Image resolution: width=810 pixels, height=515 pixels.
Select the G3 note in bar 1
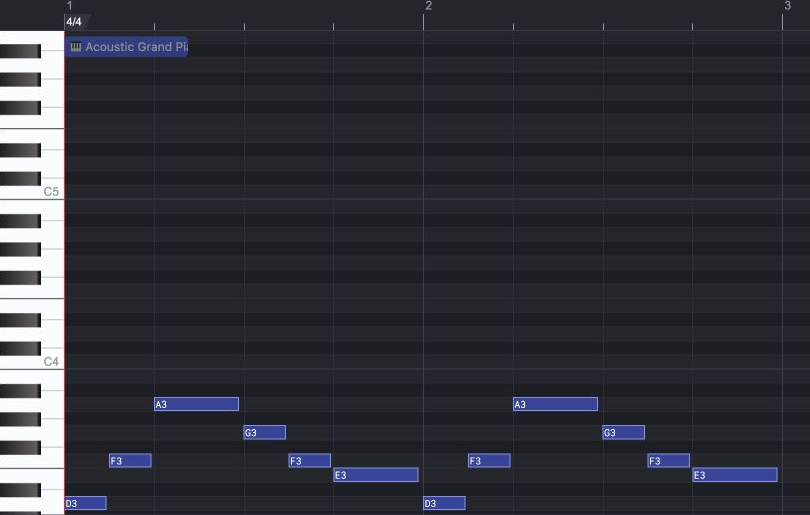264,432
